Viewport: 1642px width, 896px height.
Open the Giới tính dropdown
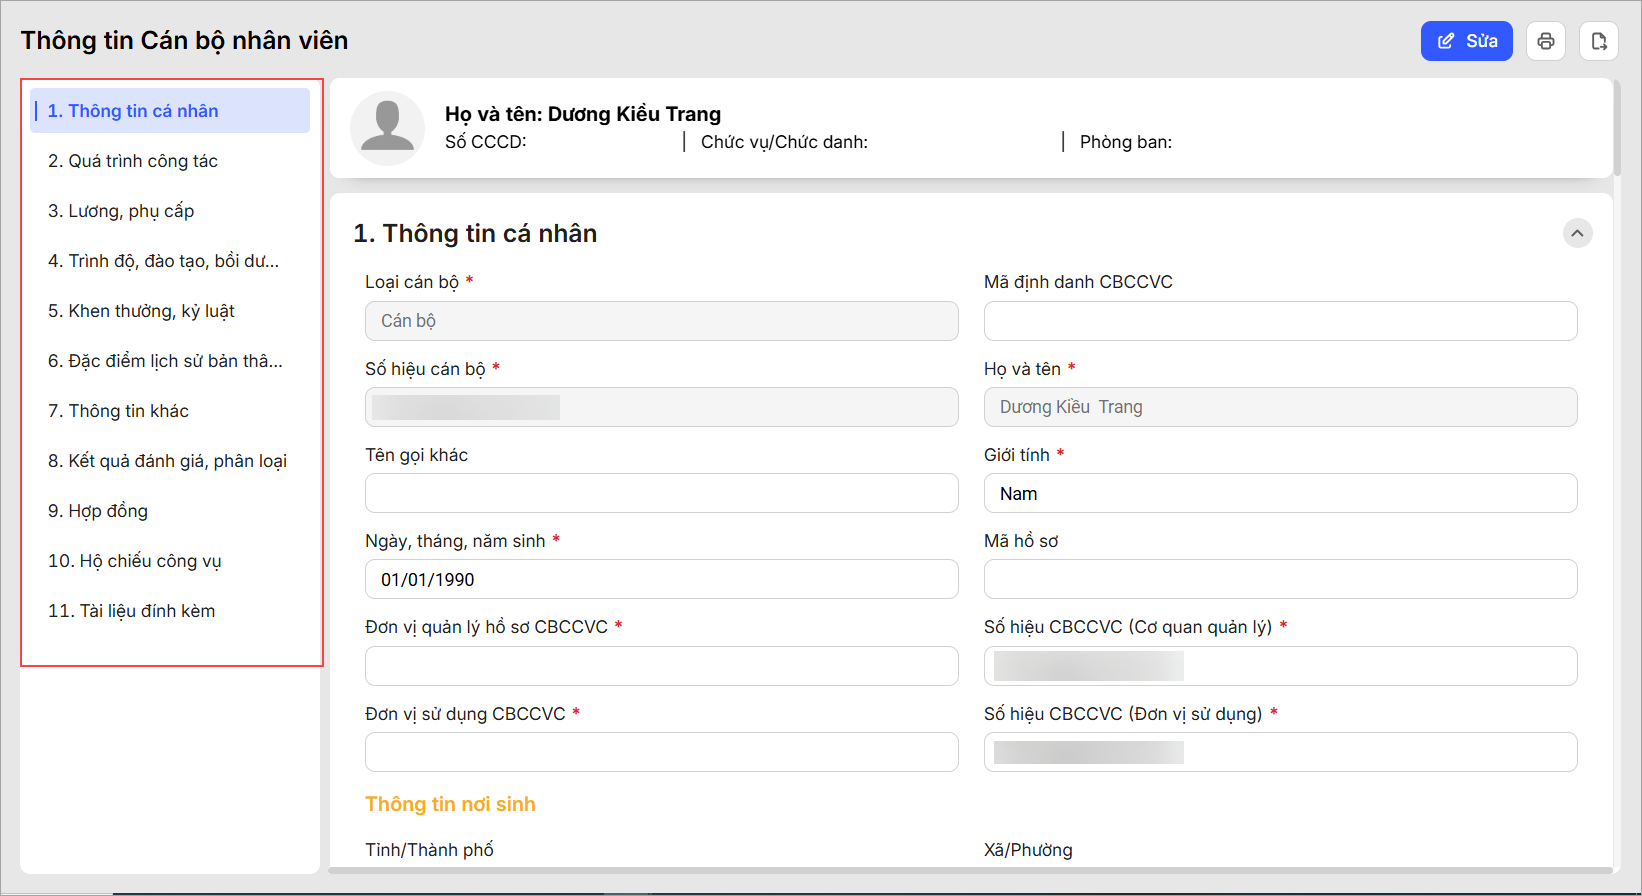[1280, 494]
